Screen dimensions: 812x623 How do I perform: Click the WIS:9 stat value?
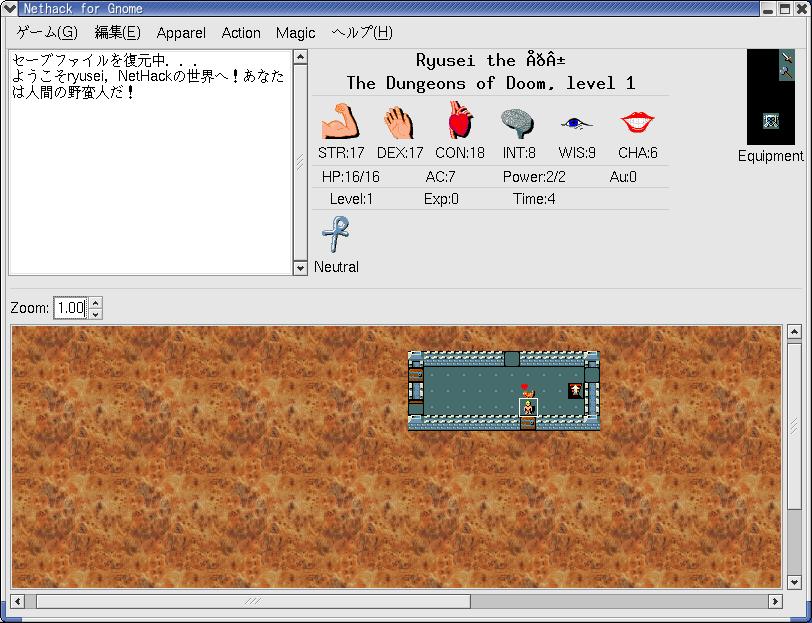577,153
